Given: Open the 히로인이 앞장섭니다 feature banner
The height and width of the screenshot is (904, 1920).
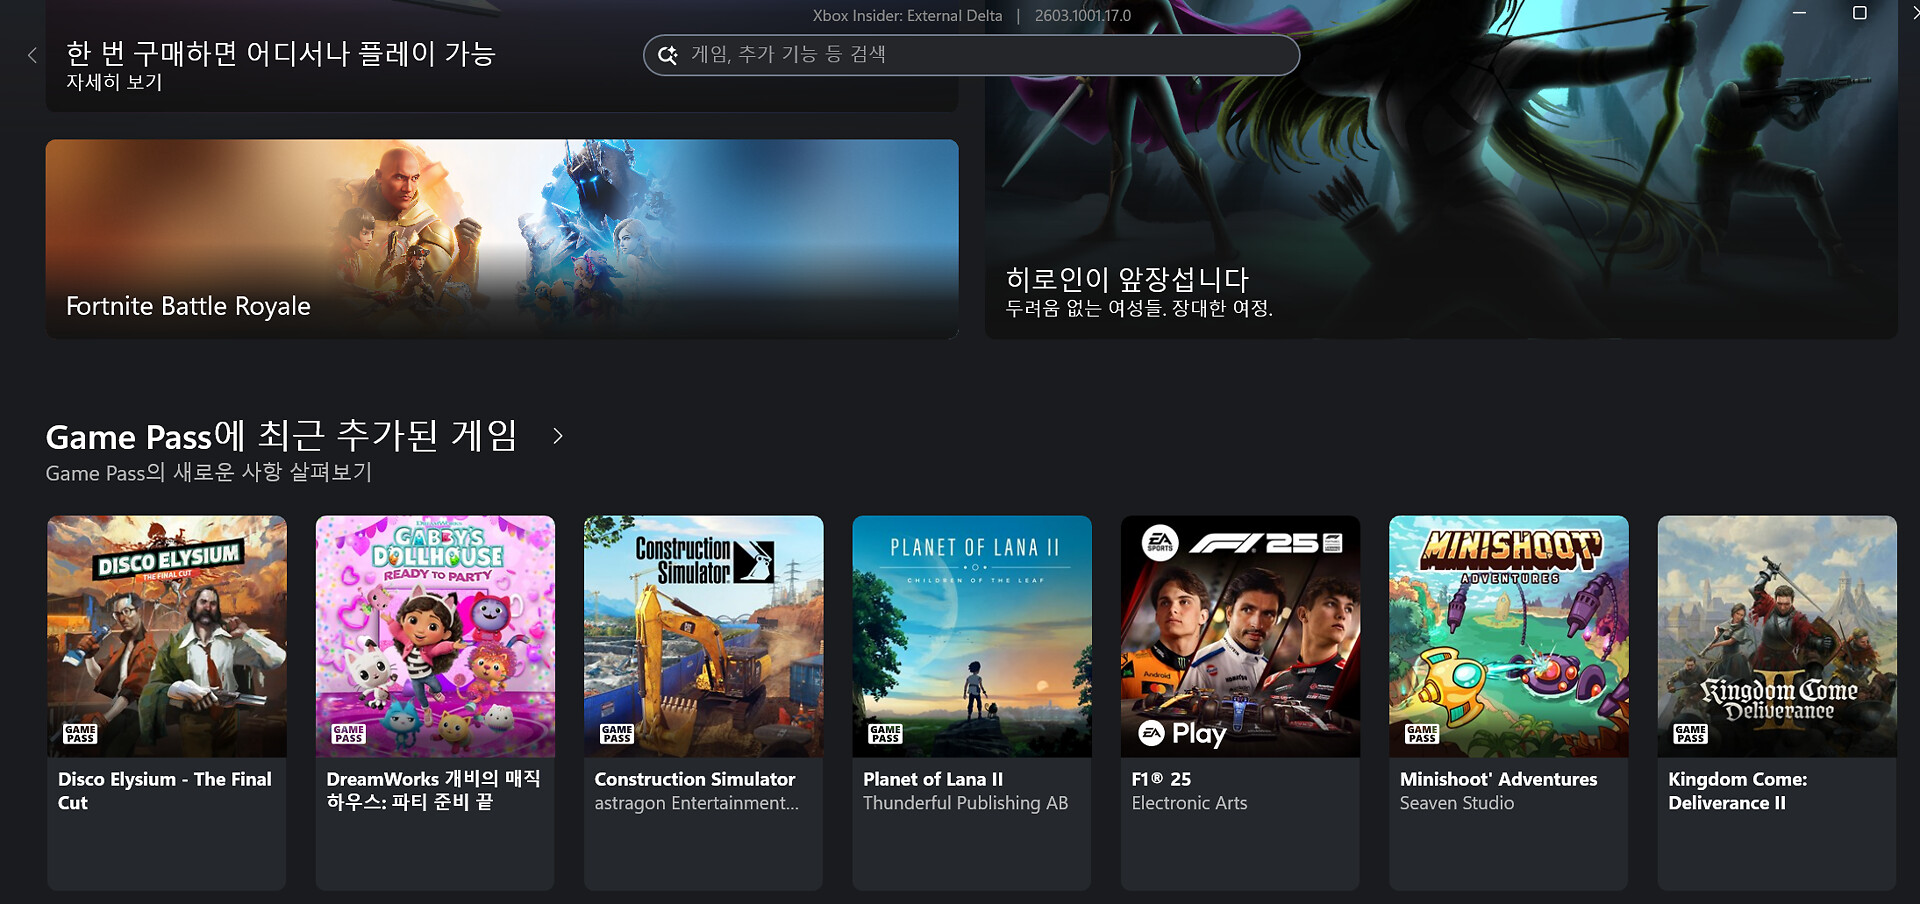Looking at the screenshot, I should point(1441,169).
